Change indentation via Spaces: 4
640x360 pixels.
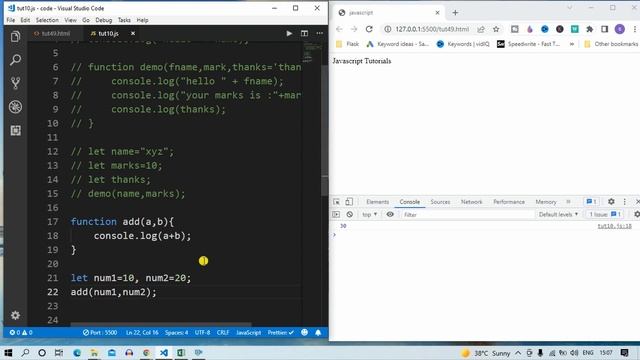tap(176, 333)
